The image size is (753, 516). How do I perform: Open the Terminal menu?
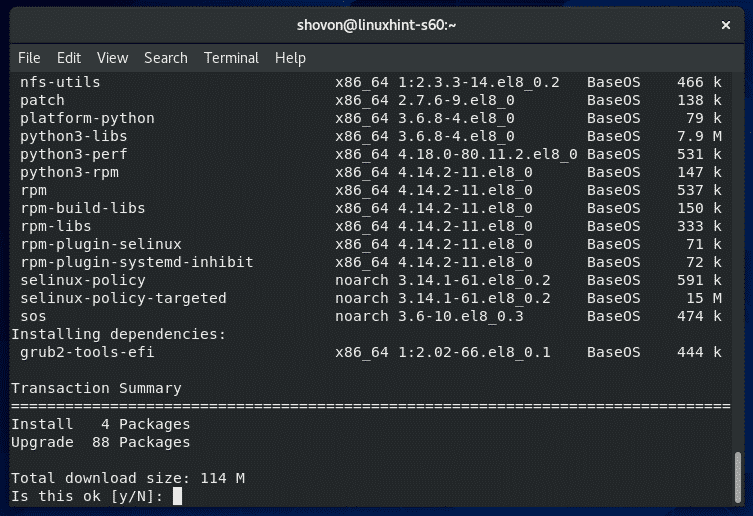click(x=231, y=58)
